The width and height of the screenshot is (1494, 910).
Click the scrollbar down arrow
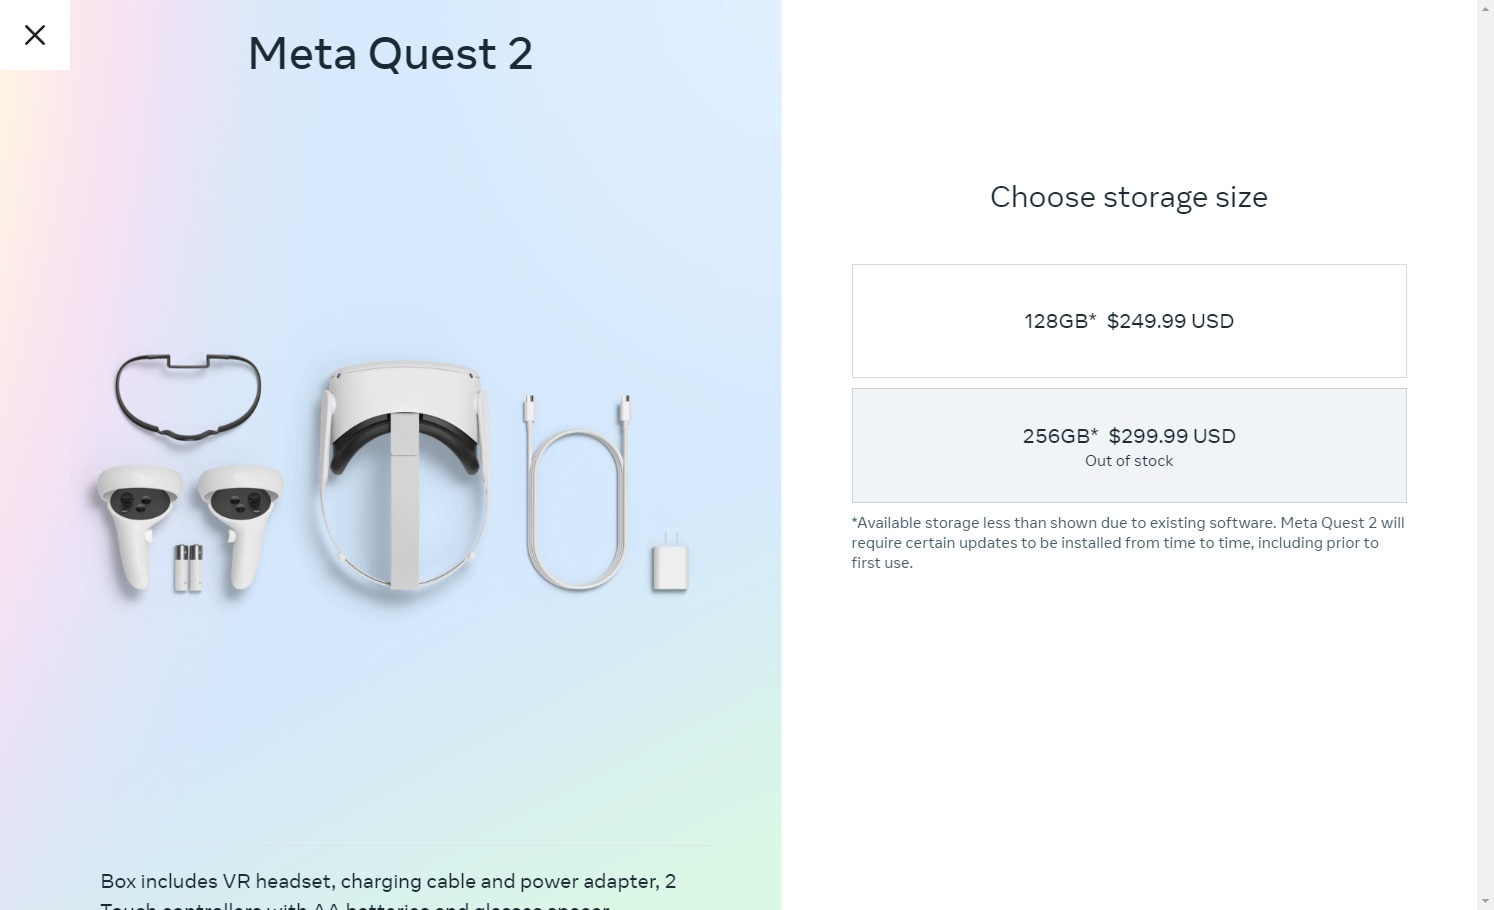coord(1485,902)
